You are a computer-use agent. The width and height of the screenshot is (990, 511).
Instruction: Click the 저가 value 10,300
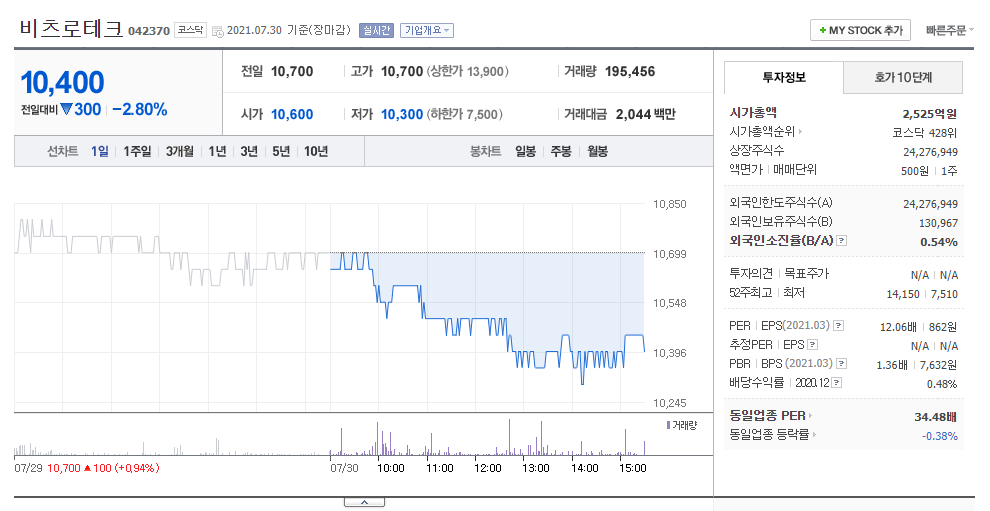(402, 114)
